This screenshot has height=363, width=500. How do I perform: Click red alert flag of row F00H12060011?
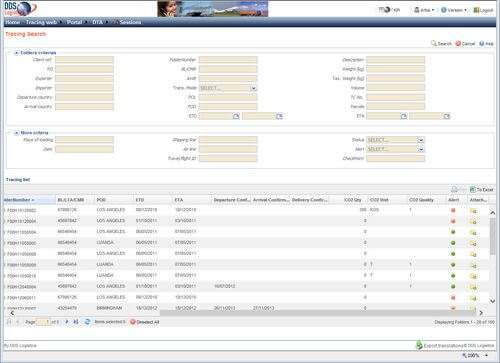[453, 297]
